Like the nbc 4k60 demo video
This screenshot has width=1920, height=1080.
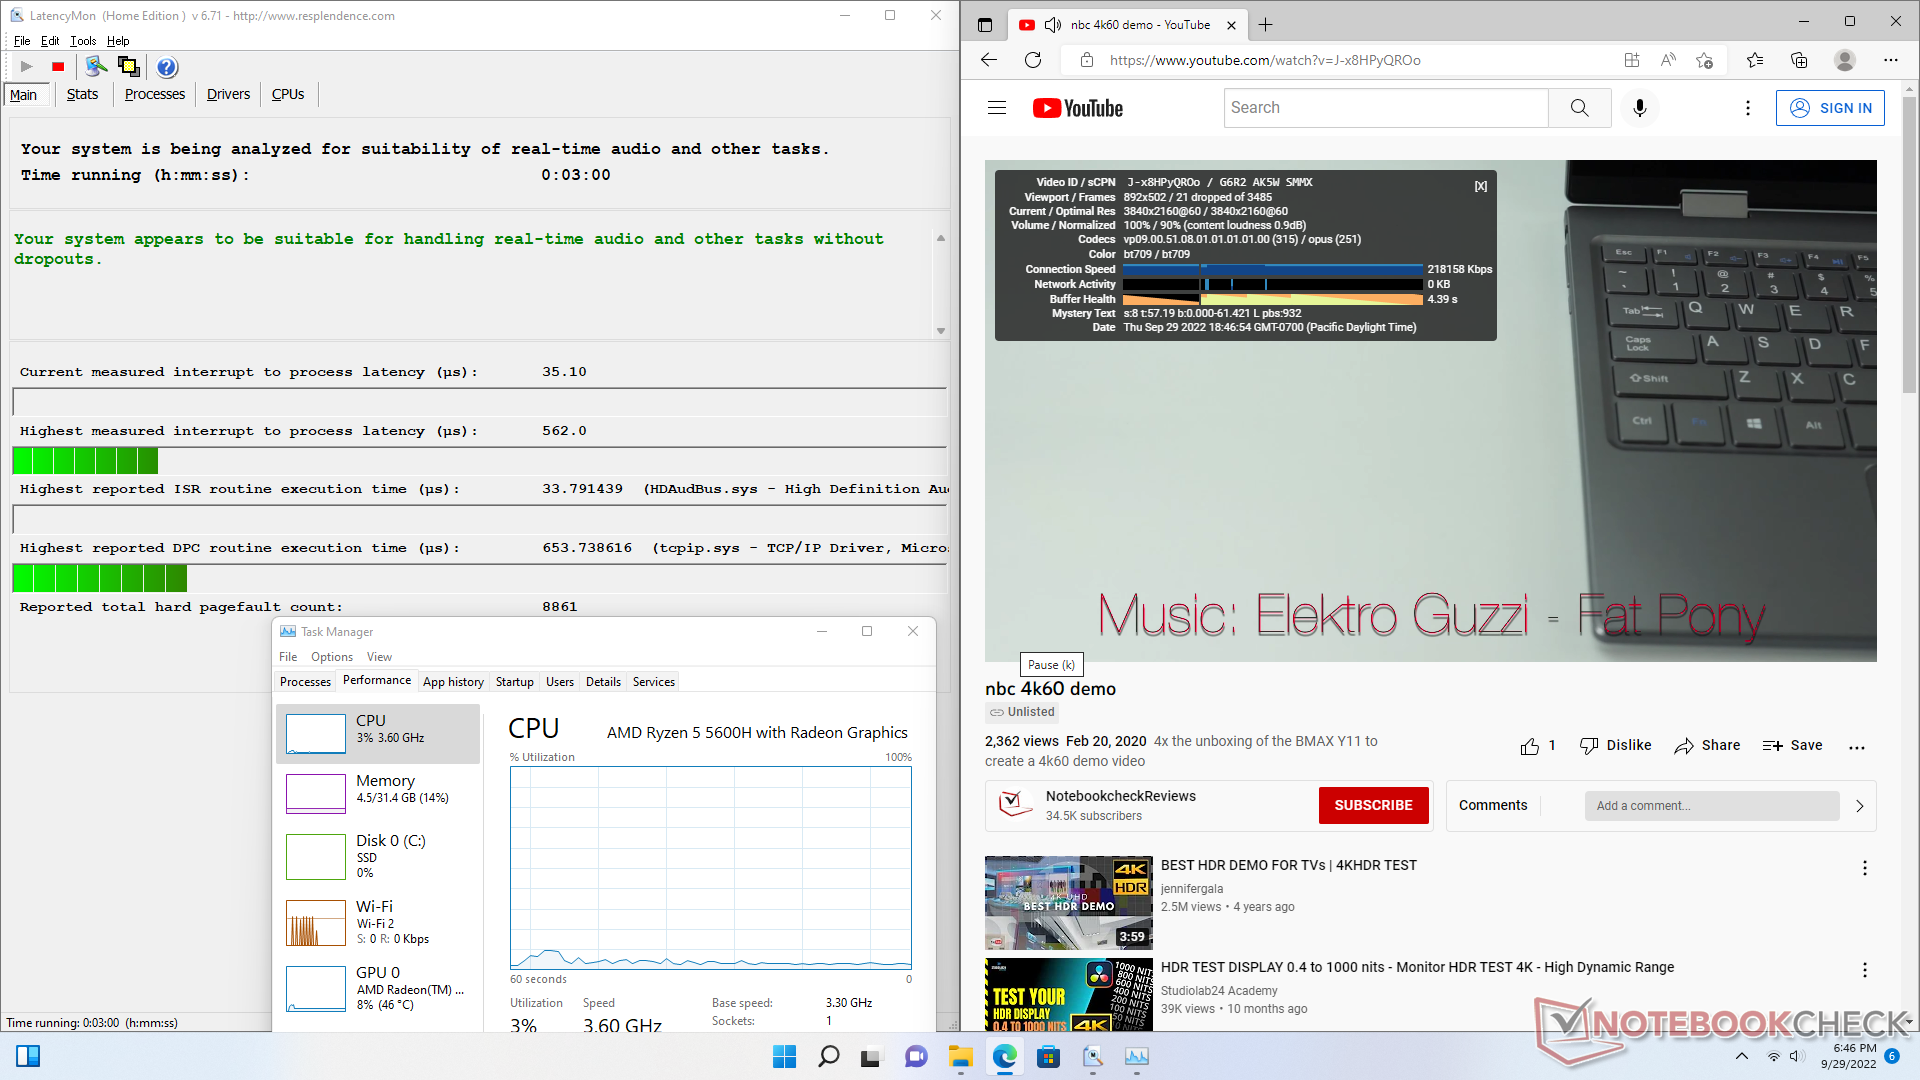[1530, 746]
